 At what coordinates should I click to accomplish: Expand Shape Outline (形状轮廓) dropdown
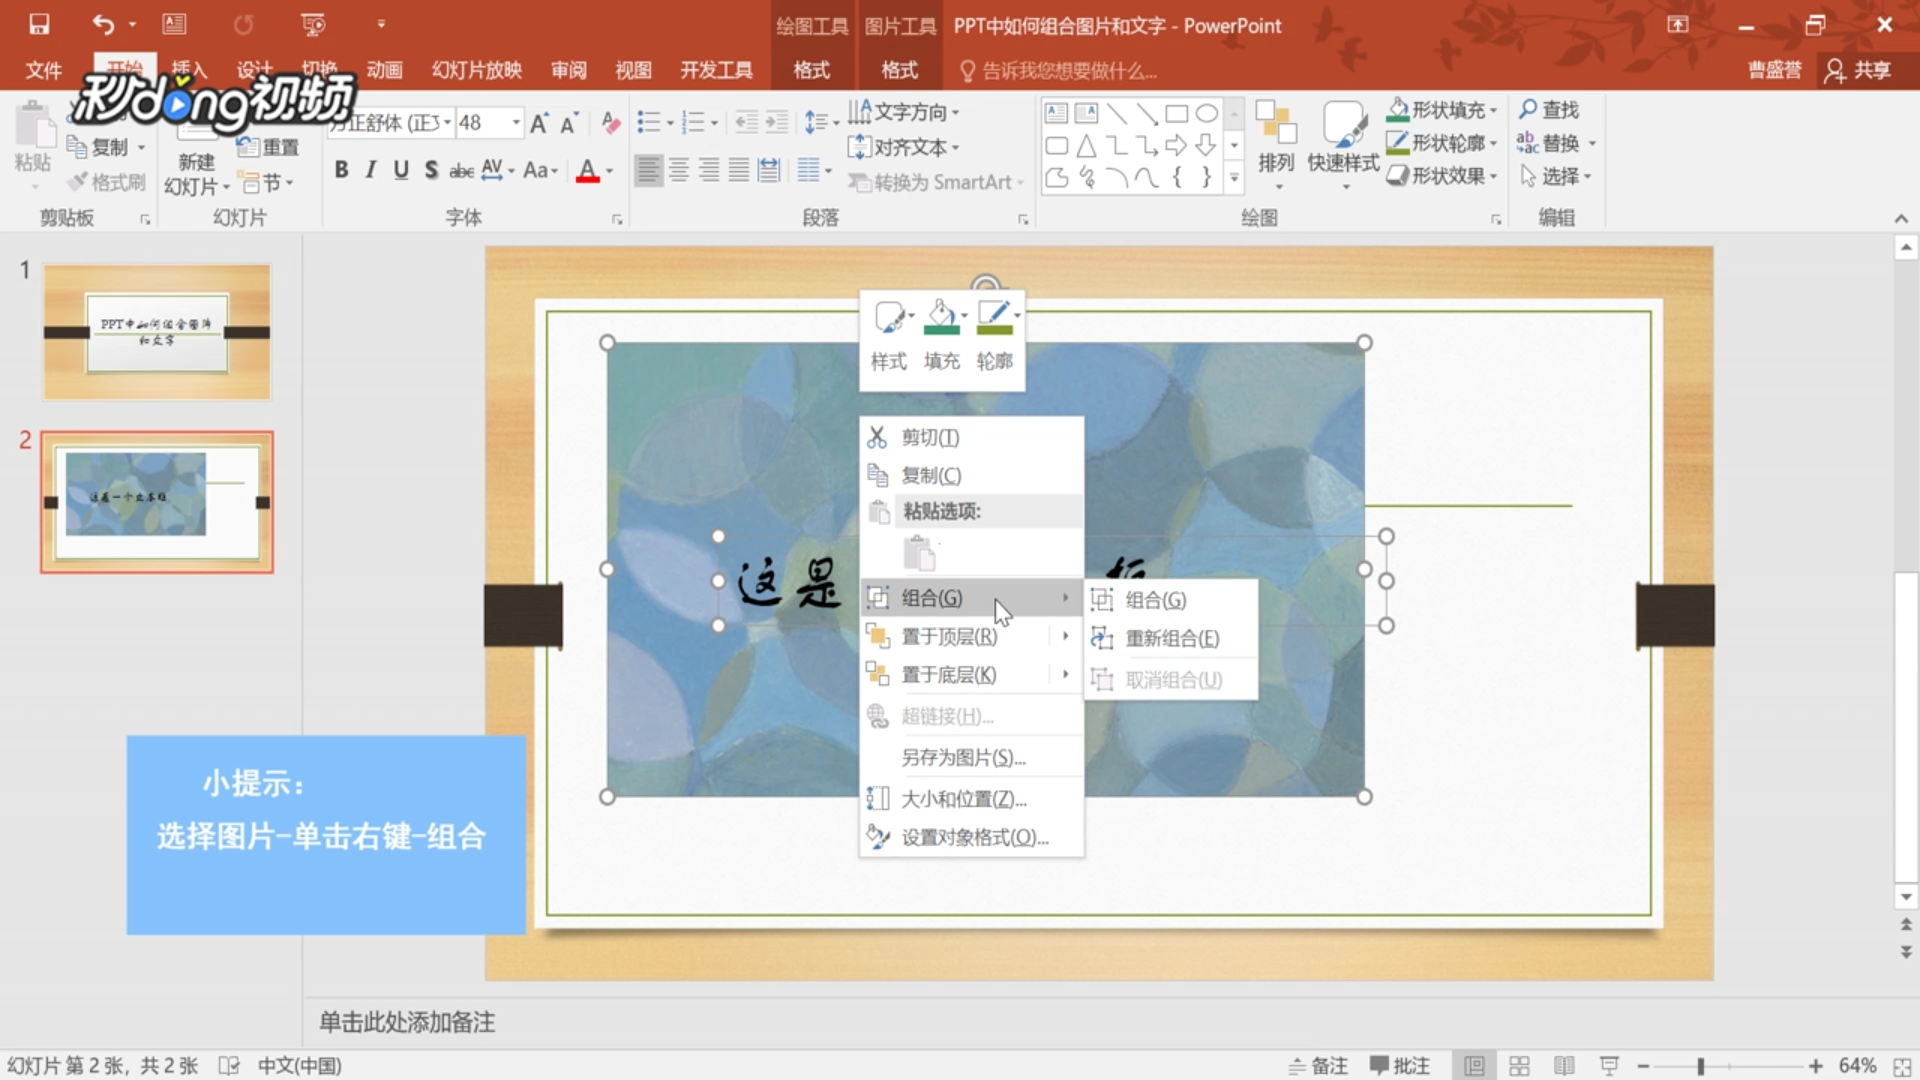point(1493,143)
